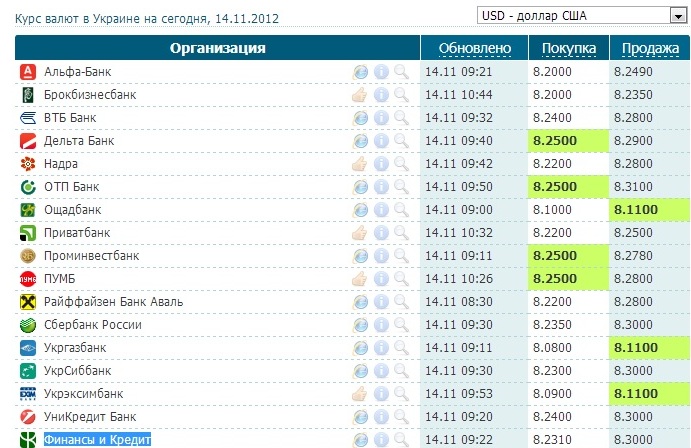Show info icon for Брокбизнесбанк
This screenshot has width=691, height=448.
(381, 95)
